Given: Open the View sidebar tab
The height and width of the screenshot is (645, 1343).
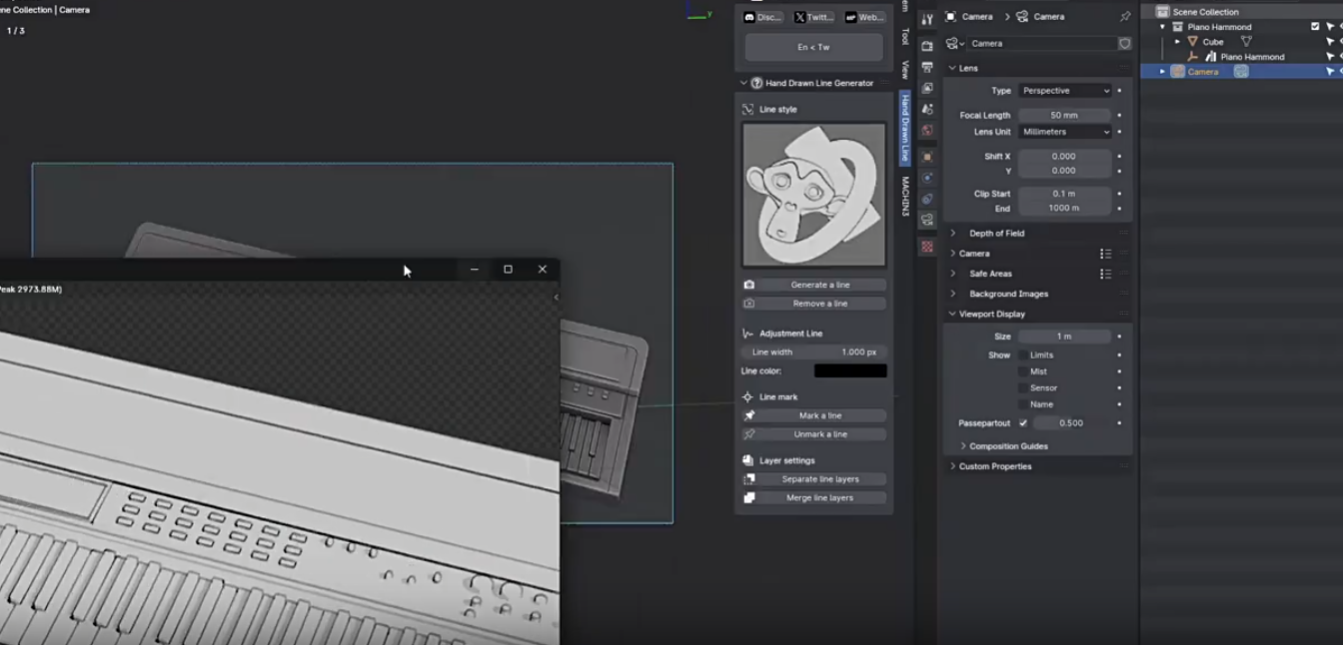Looking at the screenshot, I should tap(905, 69).
